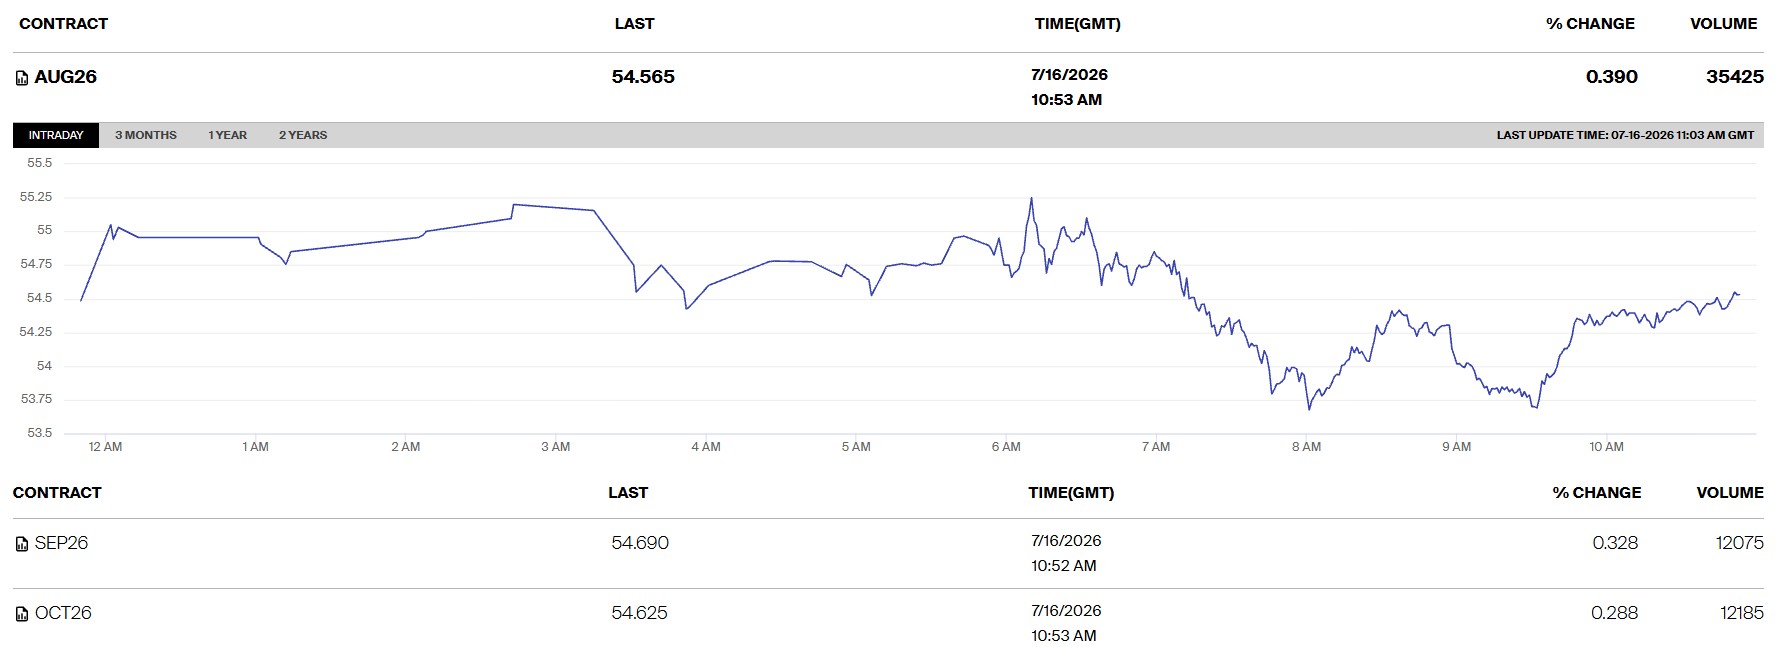
Task: Click the AUG26 contract chart icon
Action: pos(22,78)
